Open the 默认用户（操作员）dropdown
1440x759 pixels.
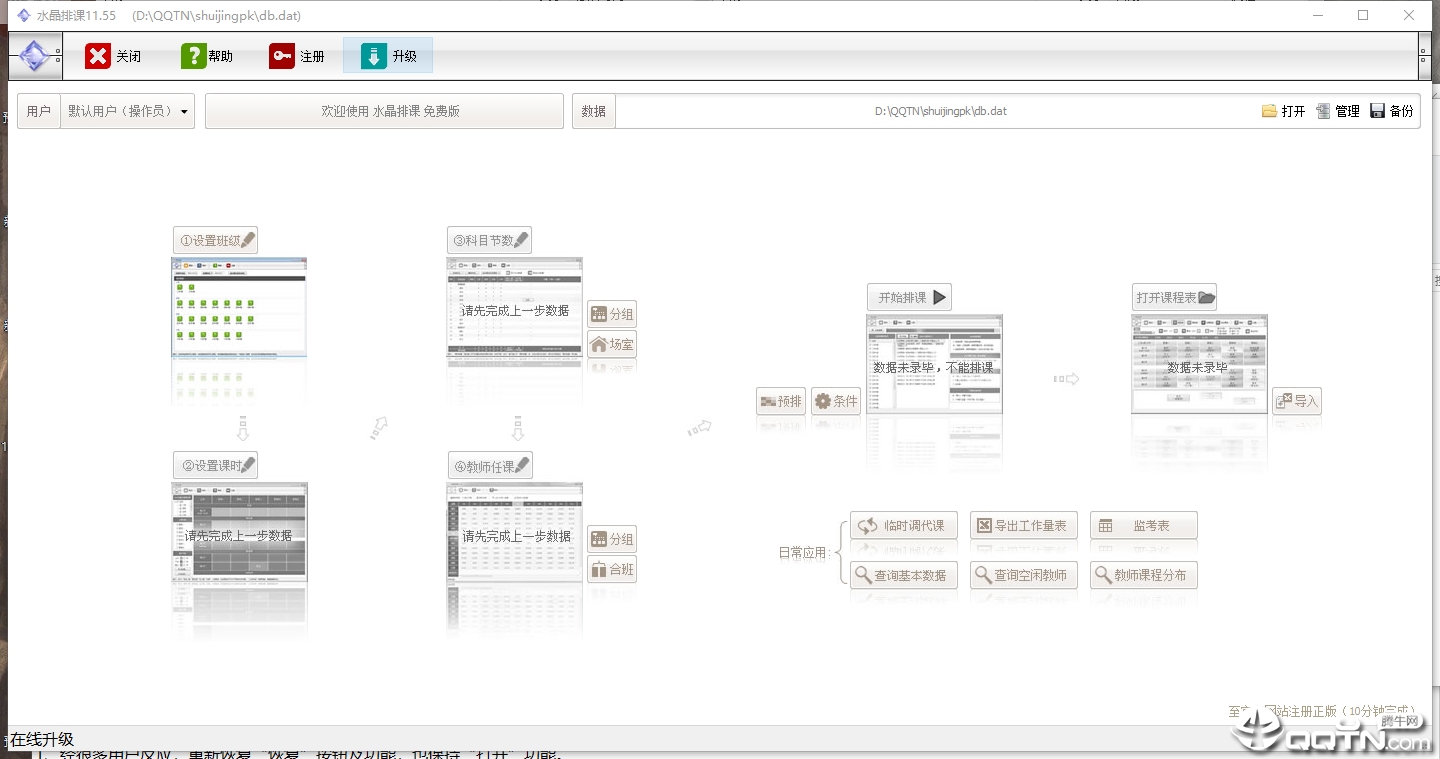point(128,111)
